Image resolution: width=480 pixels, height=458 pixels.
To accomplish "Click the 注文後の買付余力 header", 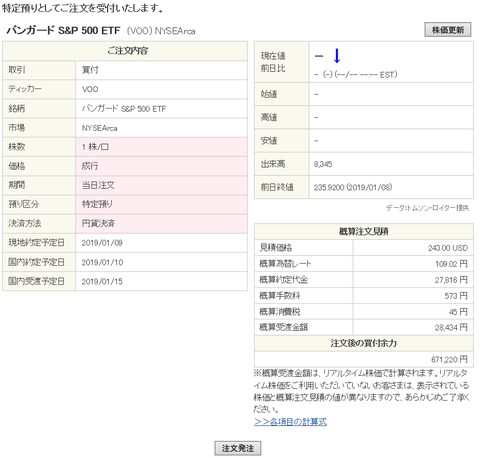I will [364, 343].
